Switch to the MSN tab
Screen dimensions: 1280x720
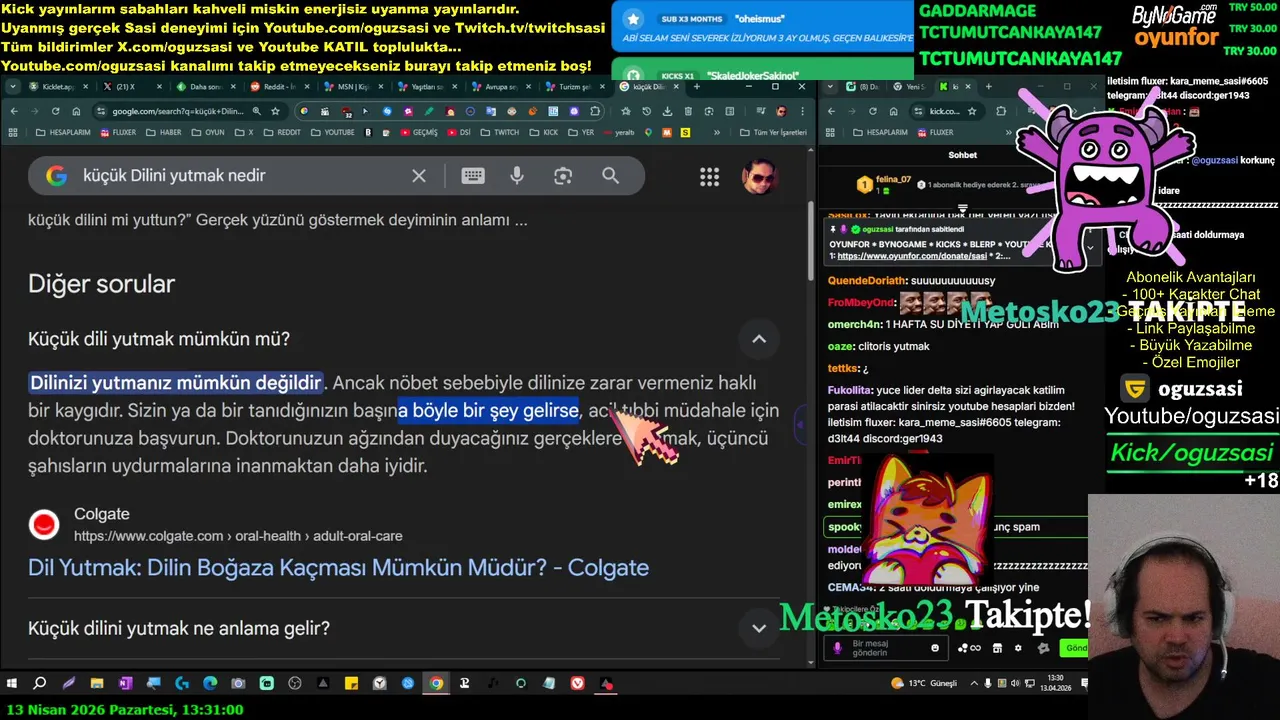355,87
